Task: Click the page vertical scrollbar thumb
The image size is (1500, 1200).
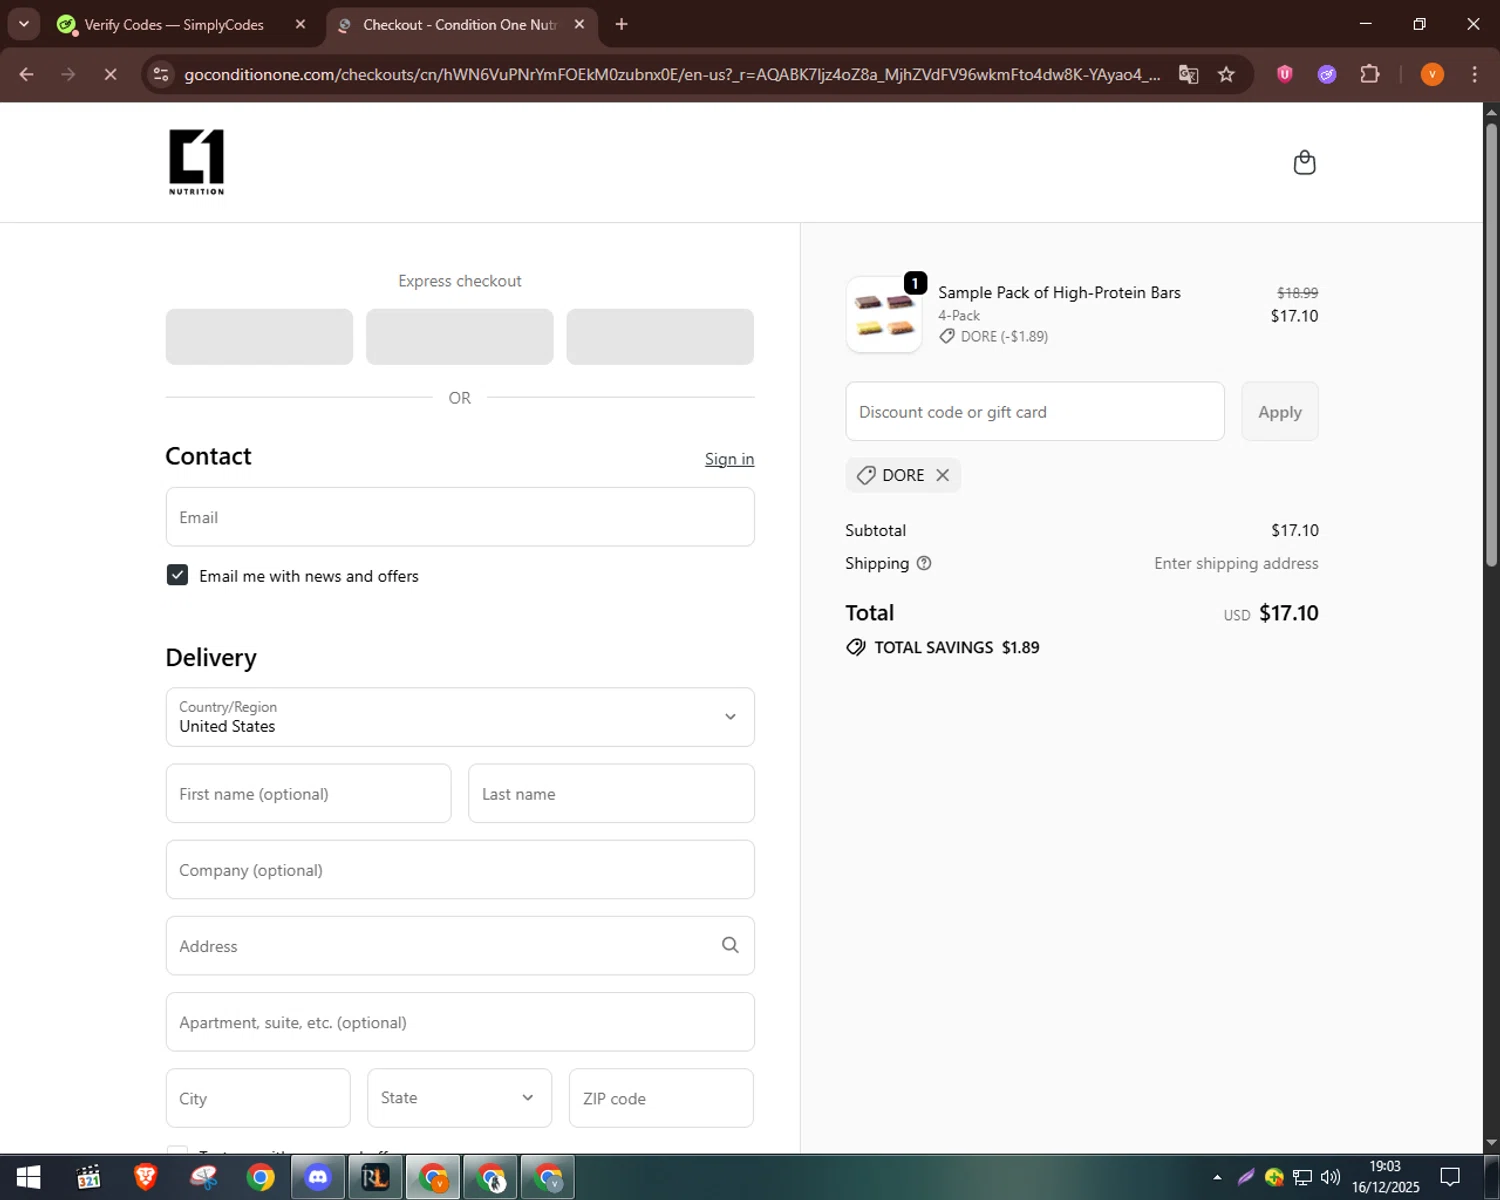Action: click(x=1491, y=345)
